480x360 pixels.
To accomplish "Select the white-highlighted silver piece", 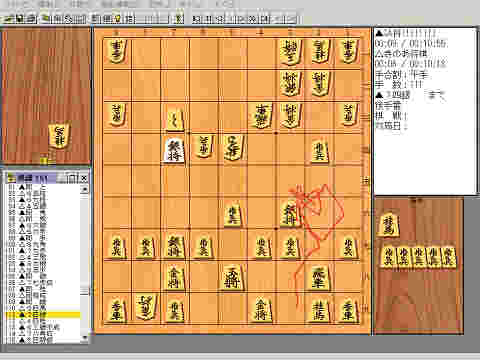I will coord(175,150).
